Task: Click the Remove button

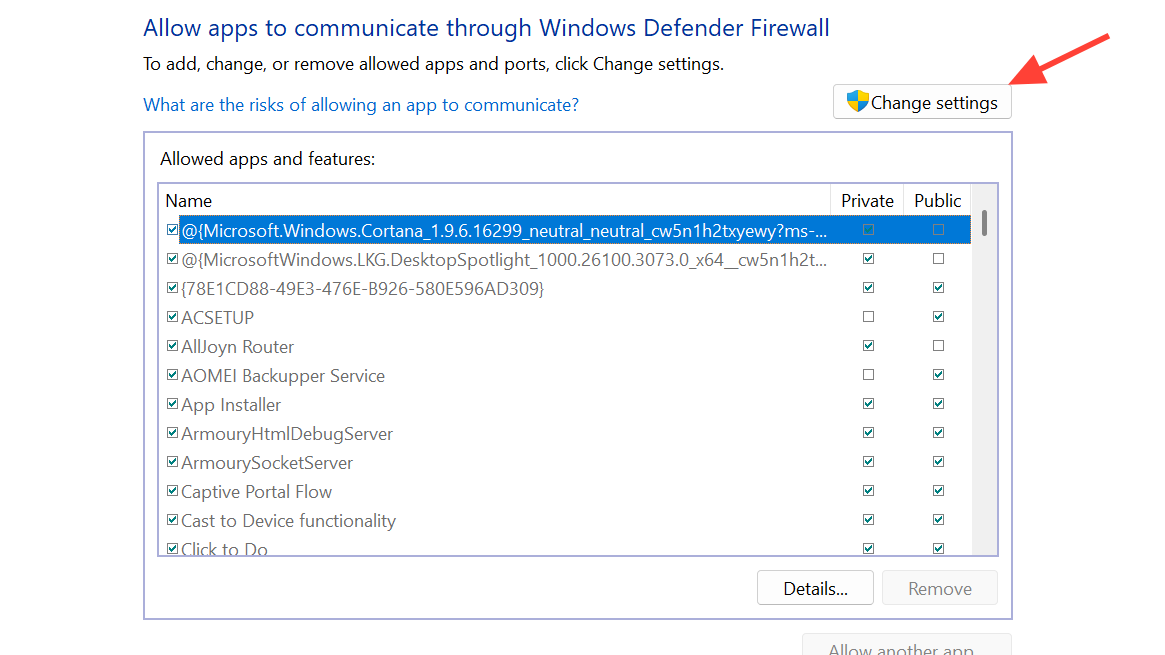Action: point(940,588)
